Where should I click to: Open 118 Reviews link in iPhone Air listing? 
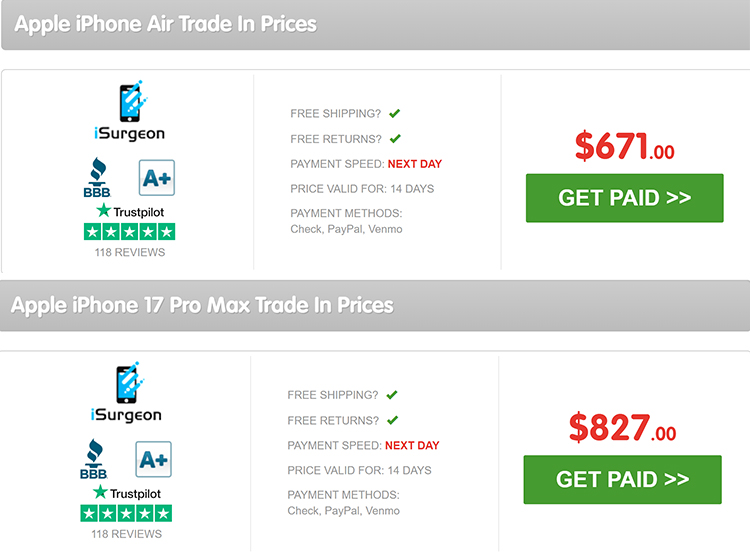[128, 252]
